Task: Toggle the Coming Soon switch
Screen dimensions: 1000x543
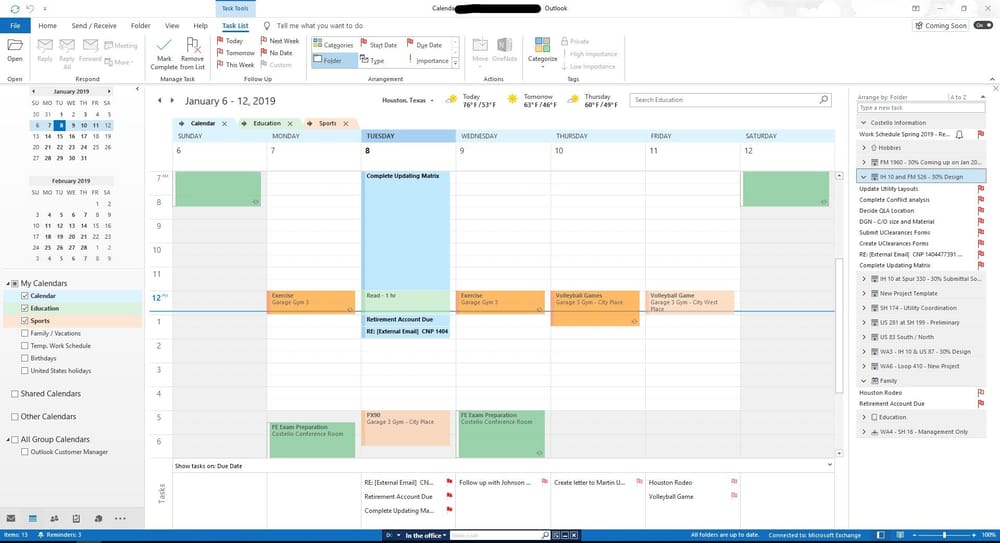Action: point(983,26)
